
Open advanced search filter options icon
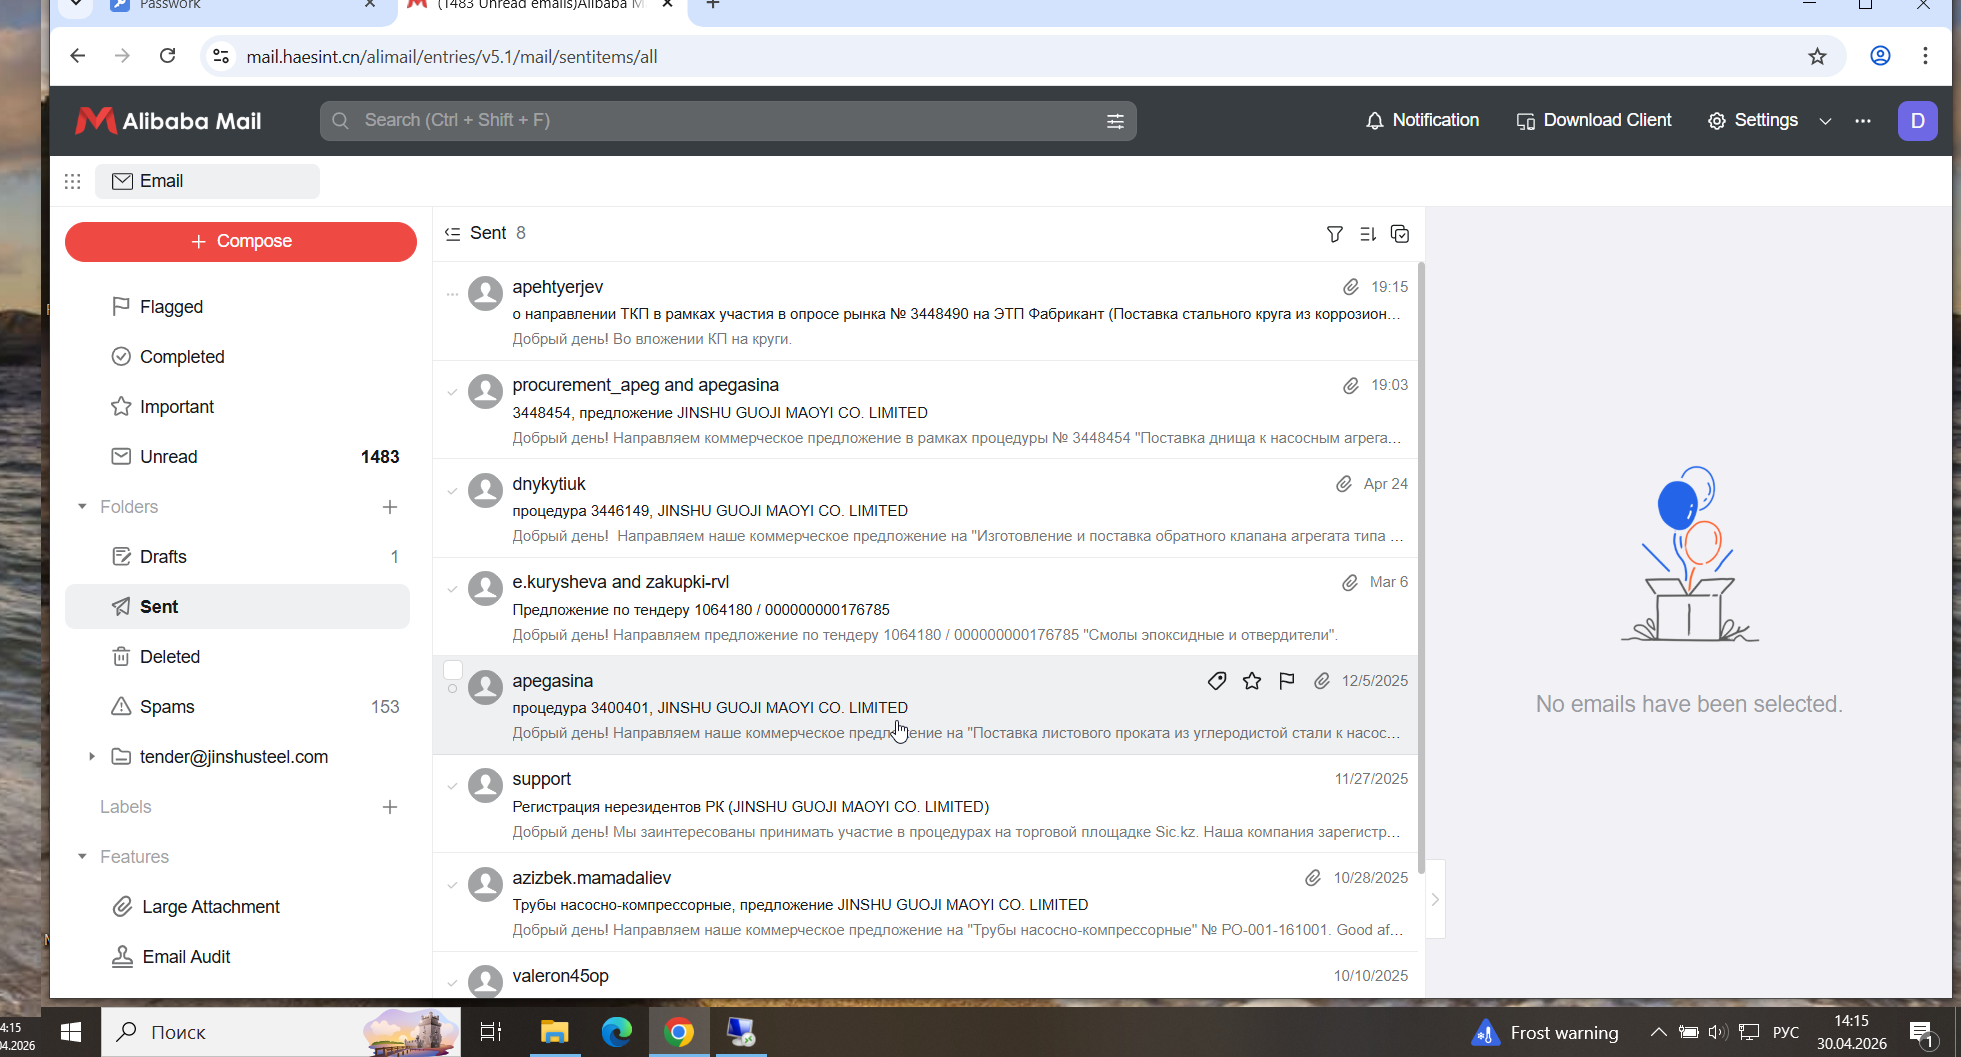1115,121
